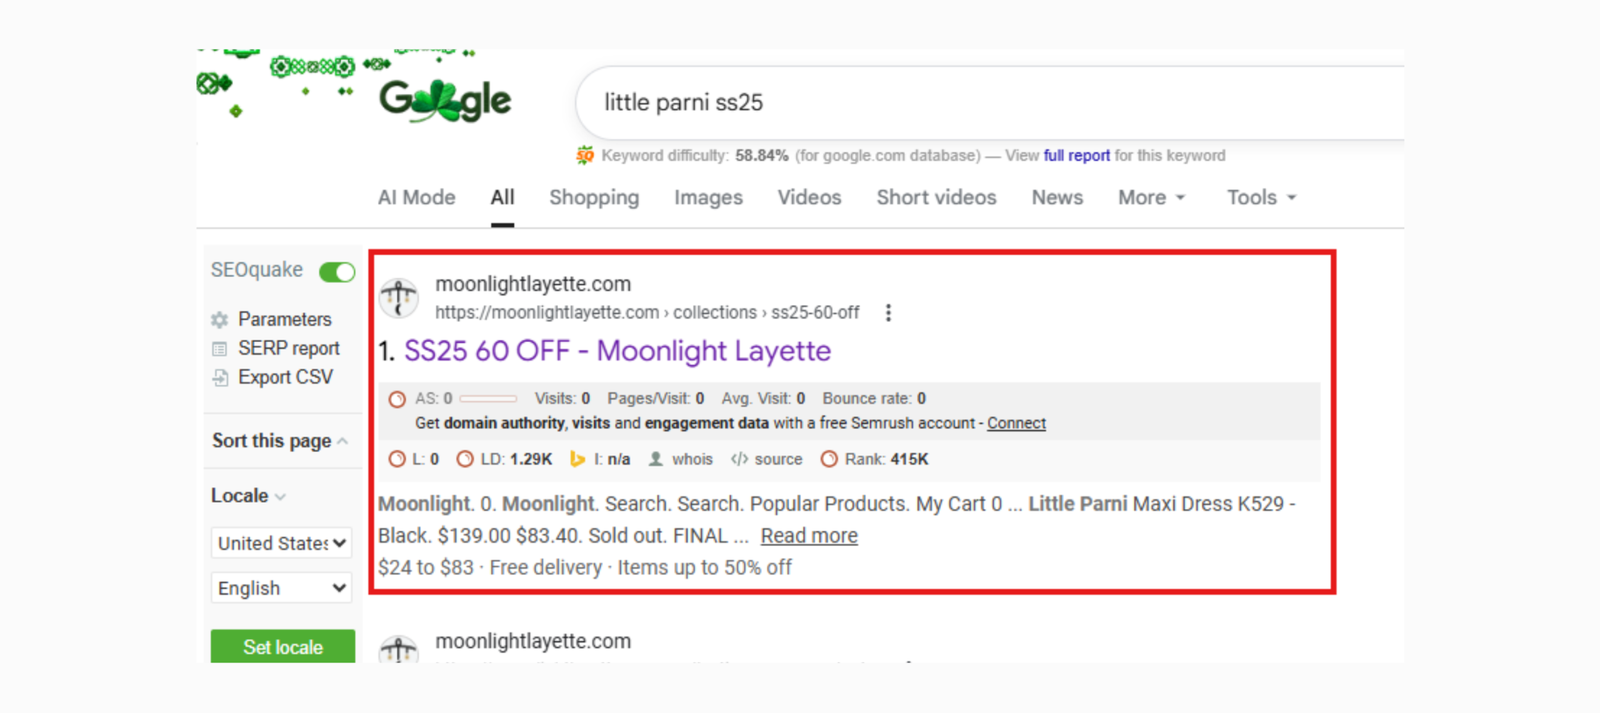Open the United States locale dropdown
The image size is (1600, 713).
pos(282,543)
